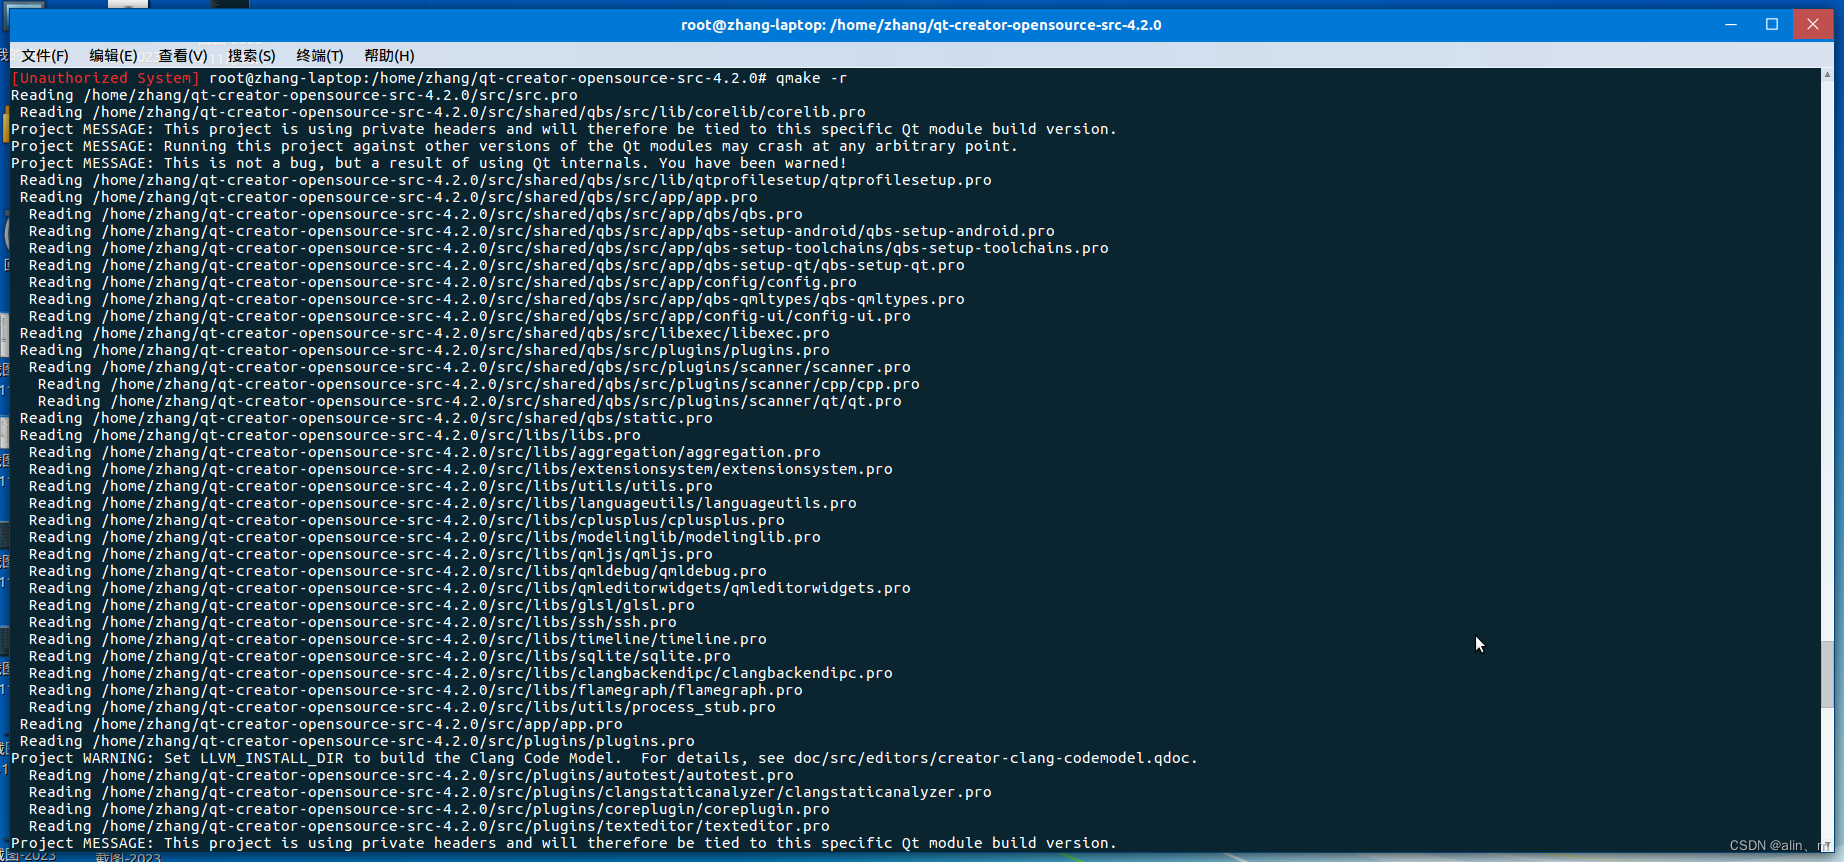Open the 查看(V) menu
This screenshot has height=862, width=1844.
(183, 56)
